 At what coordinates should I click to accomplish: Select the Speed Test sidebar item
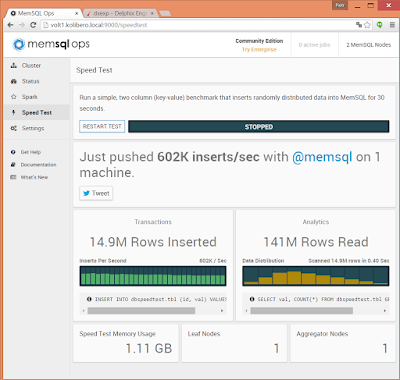click(37, 113)
